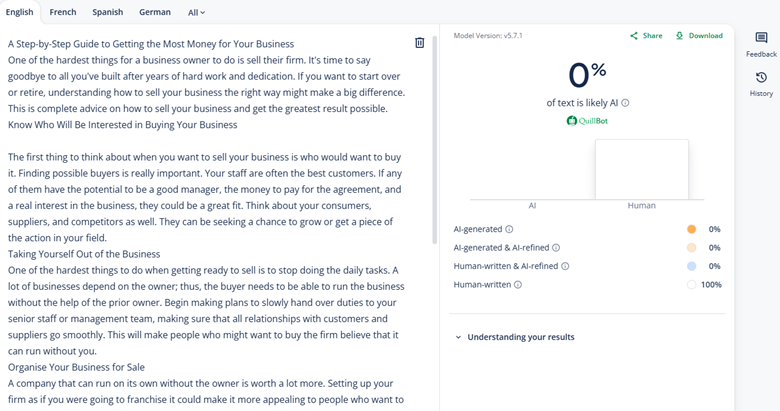This screenshot has width=780, height=411.
Task: Open the History clock icon
Action: (x=761, y=78)
